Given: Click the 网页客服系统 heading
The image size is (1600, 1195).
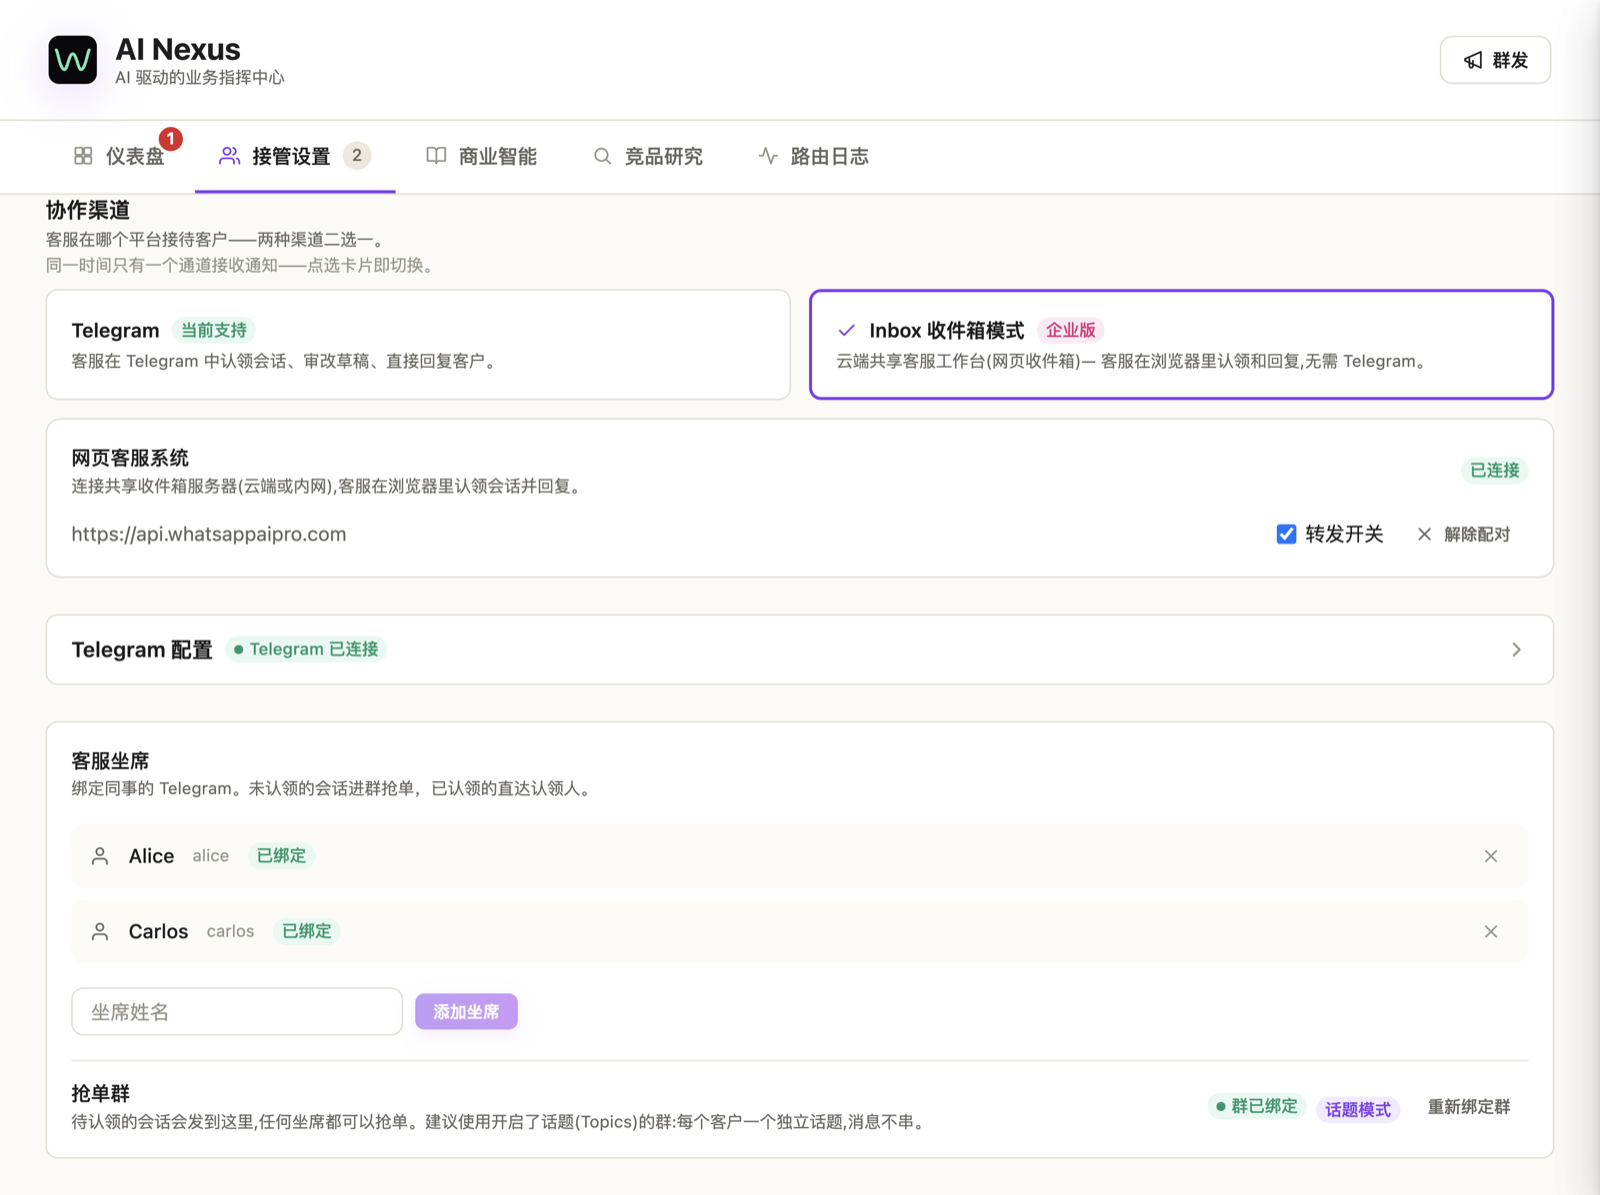Looking at the screenshot, I should point(130,458).
